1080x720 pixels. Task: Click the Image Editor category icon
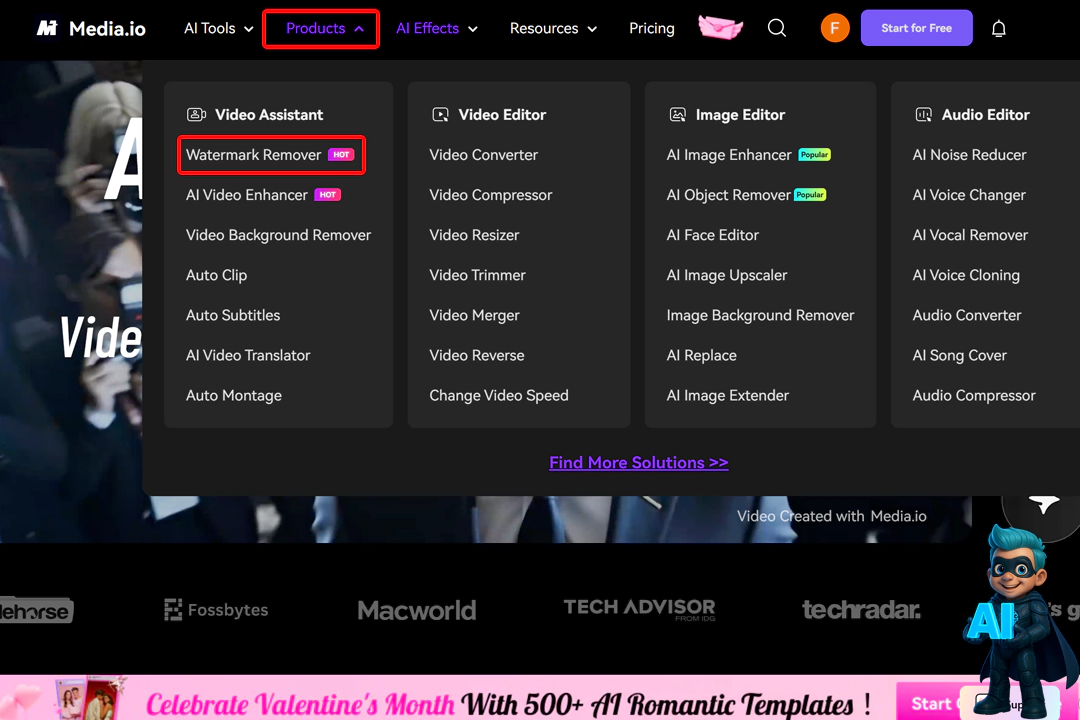click(678, 115)
